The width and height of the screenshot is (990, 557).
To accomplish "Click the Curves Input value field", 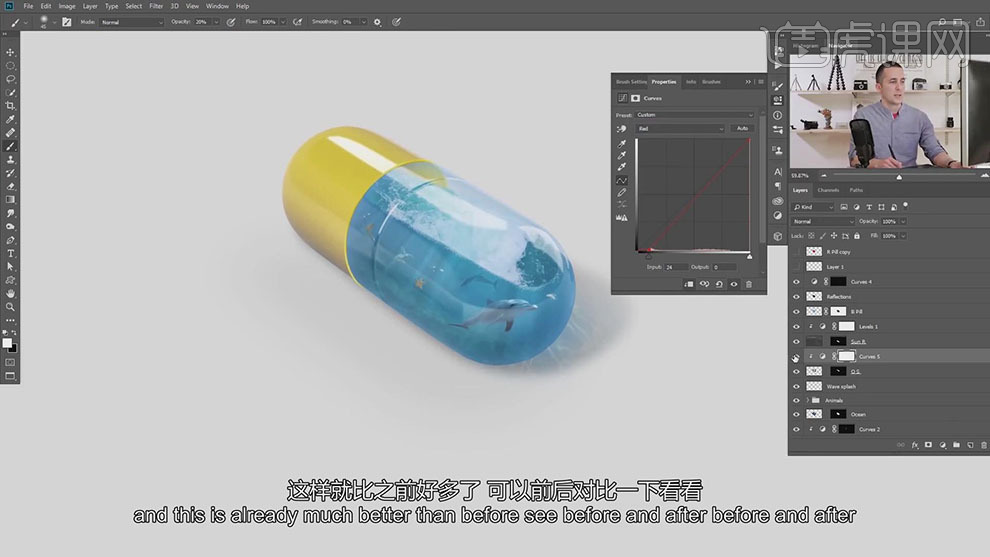I will point(676,267).
